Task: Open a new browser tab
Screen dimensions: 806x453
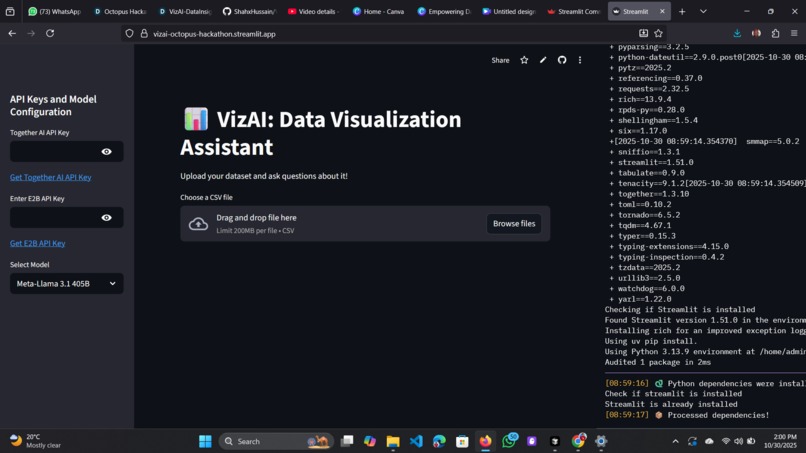Action: 682,11
